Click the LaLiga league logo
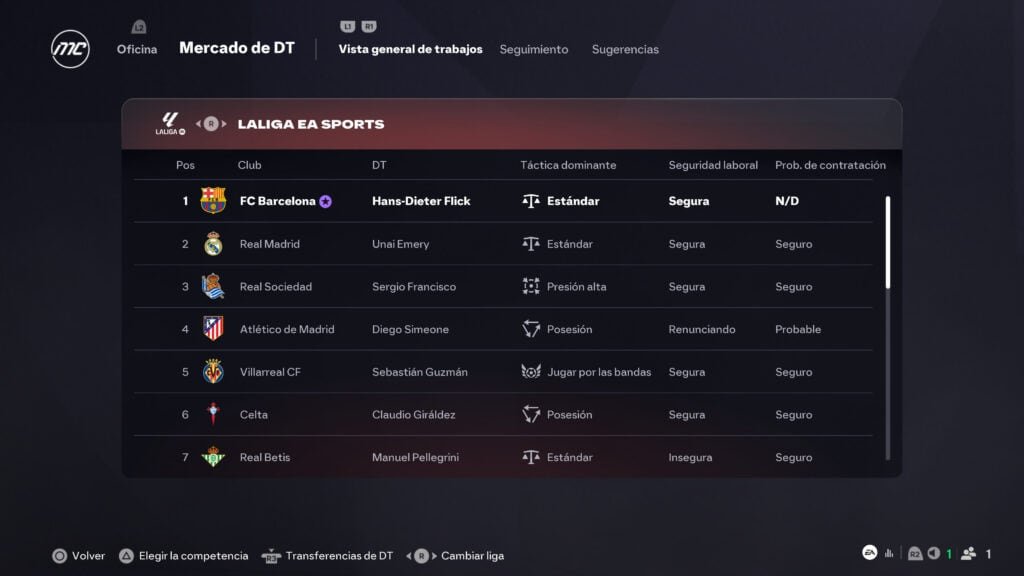Viewport: 1024px width, 576px height. tap(170, 123)
